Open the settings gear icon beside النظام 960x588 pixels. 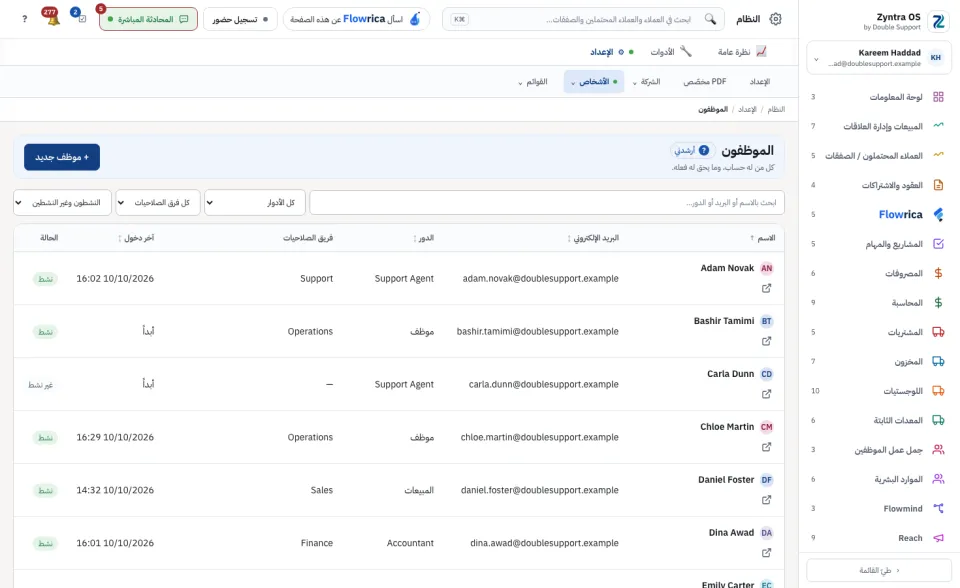(x=775, y=19)
